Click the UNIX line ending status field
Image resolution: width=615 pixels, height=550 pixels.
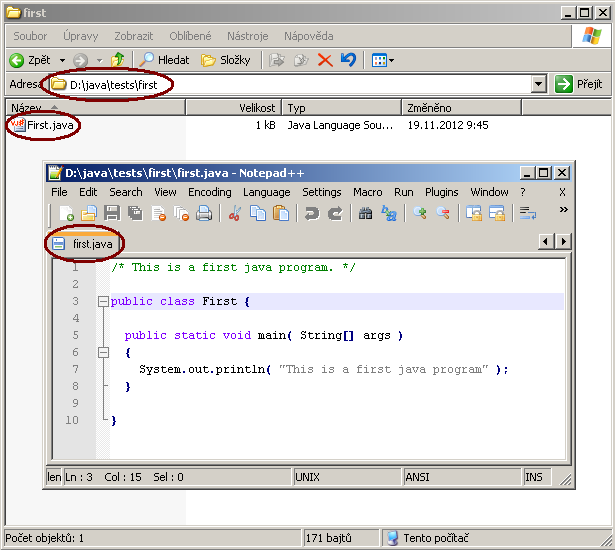pos(347,477)
